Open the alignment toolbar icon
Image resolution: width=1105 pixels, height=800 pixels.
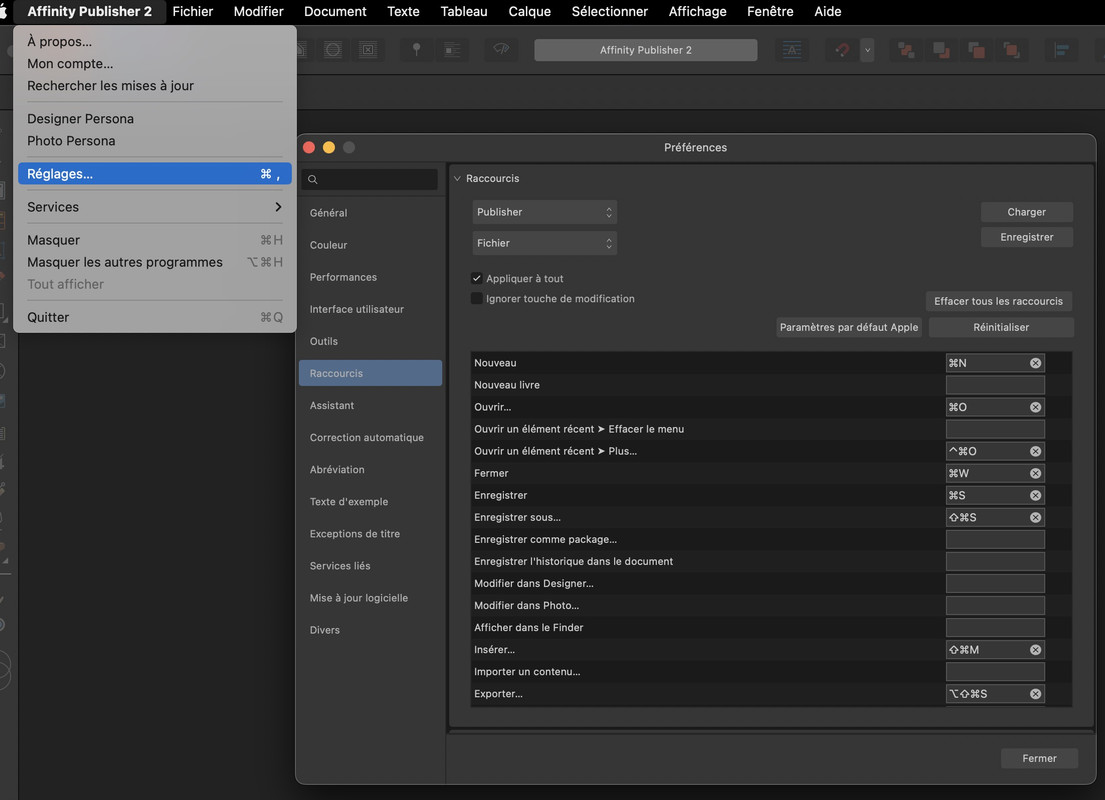pos(1061,50)
